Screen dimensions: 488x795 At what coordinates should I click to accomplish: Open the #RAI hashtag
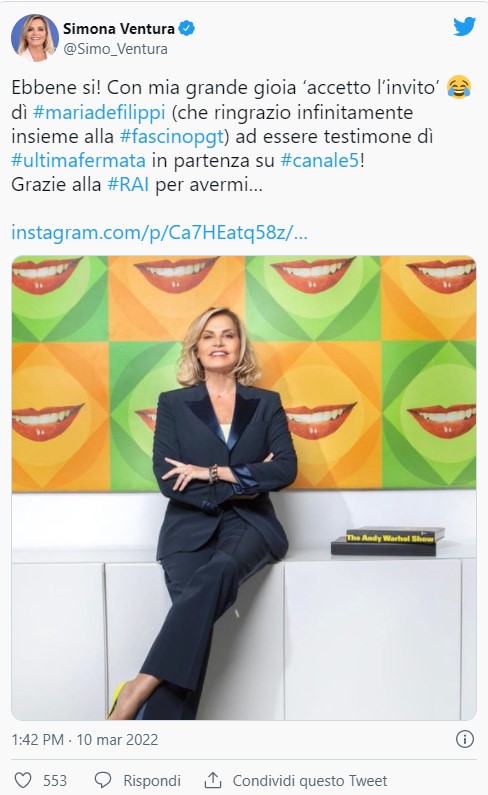pos(128,185)
